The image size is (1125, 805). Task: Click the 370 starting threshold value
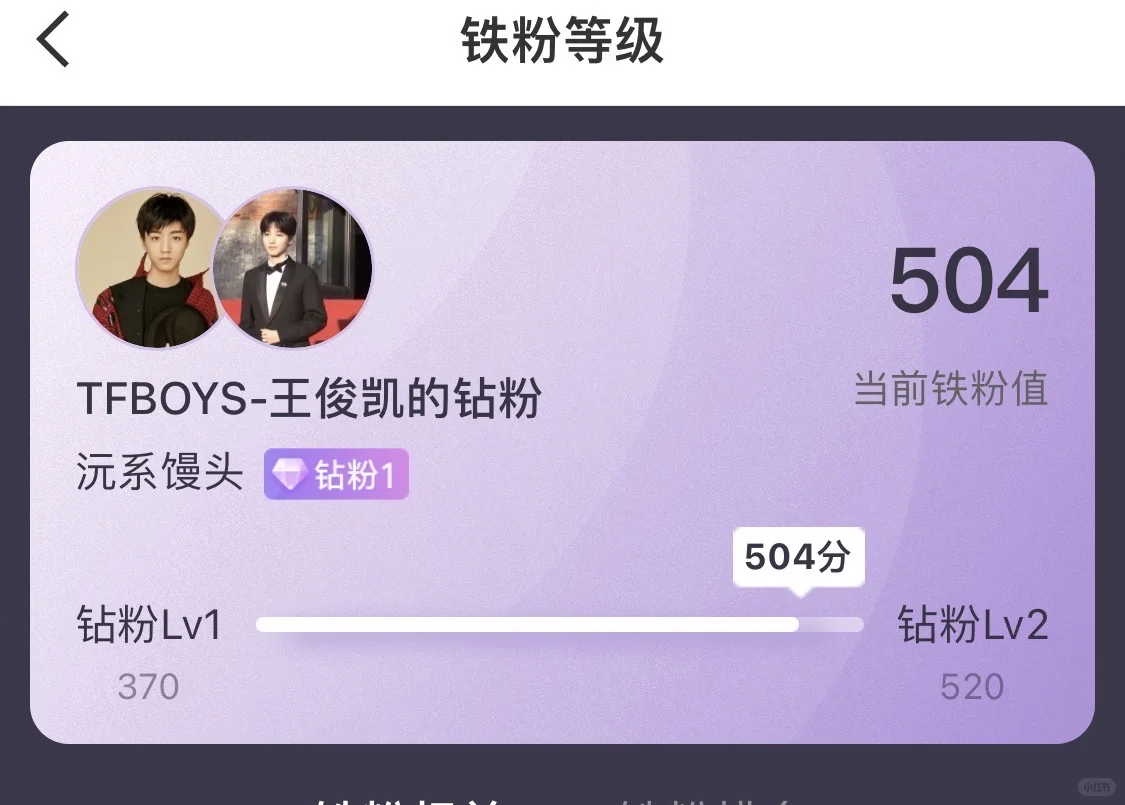149,687
